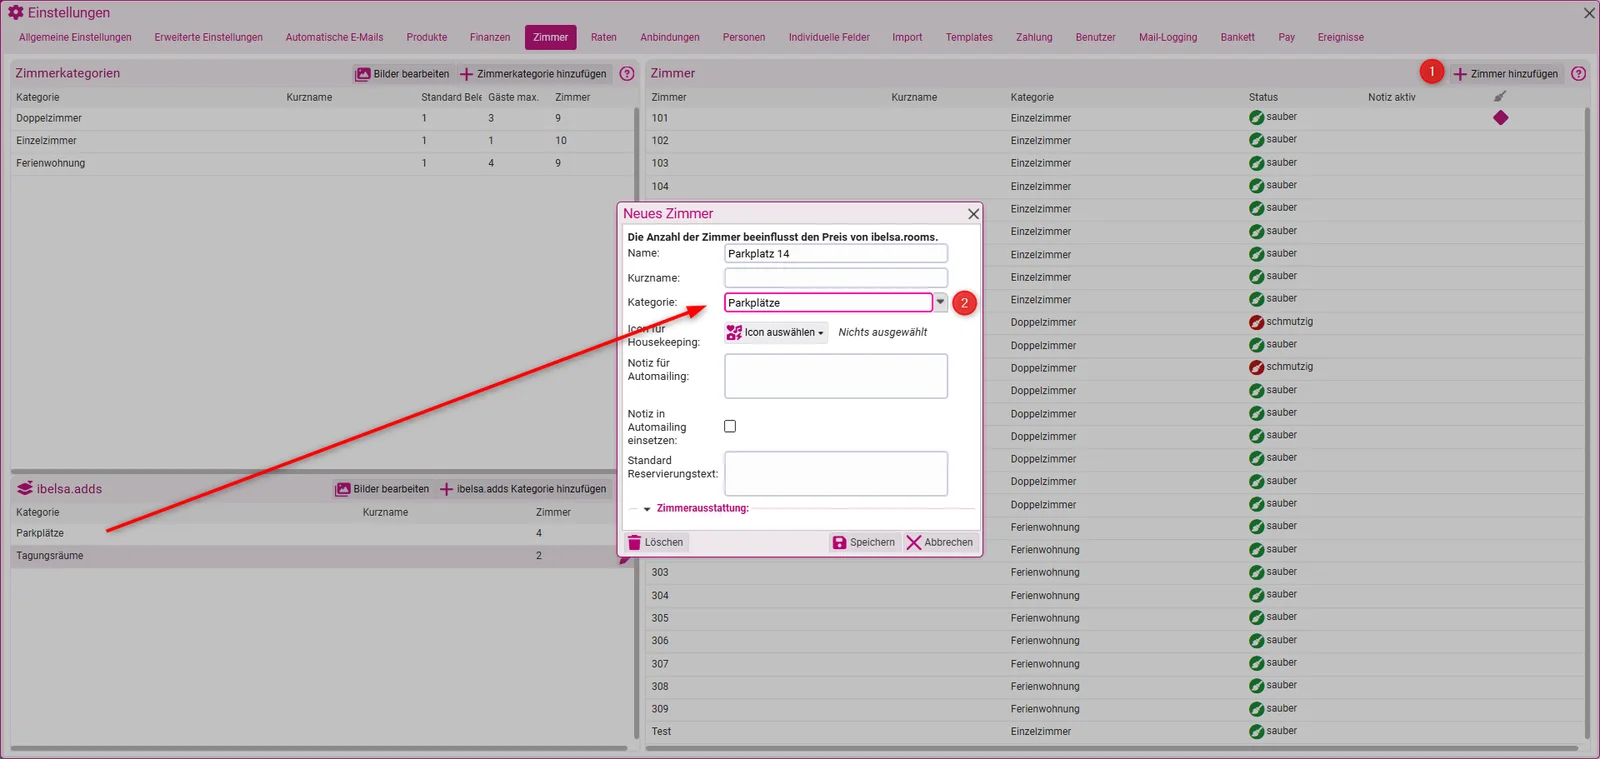The width and height of the screenshot is (1600, 759).
Task: Click the Standard Reservierungstext text area
Action: (x=836, y=474)
